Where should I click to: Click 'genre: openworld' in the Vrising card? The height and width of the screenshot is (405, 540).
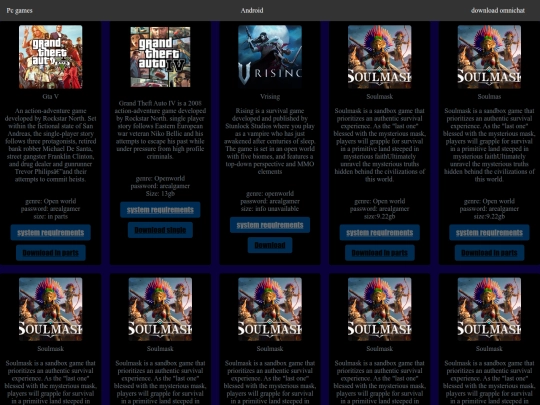(x=270, y=194)
